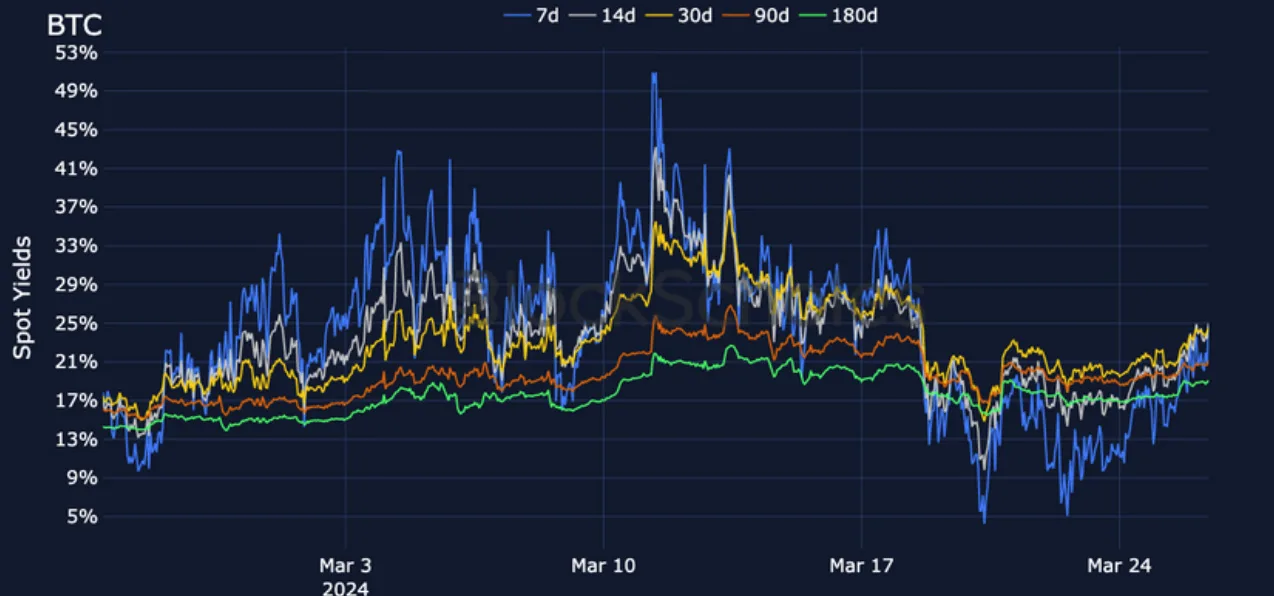Screen dimensions: 1274x596
Task: Click the 53% y-axis tick label
Action: [x=77, y=52]
